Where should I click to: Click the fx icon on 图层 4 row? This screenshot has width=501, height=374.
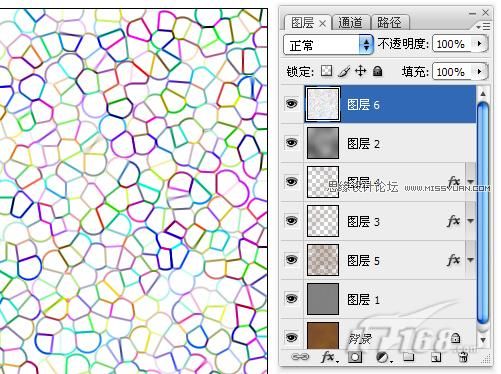point(454,182)
